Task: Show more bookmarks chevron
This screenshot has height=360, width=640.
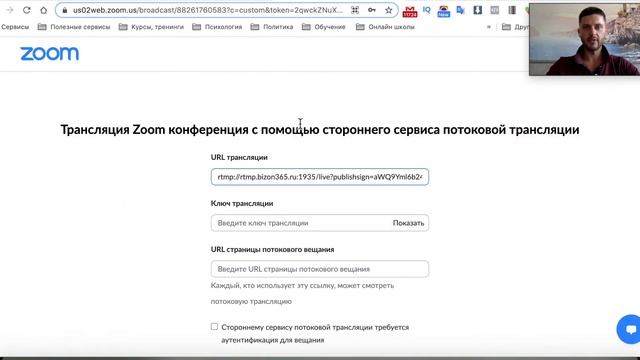Action: [x=489, y=27]
